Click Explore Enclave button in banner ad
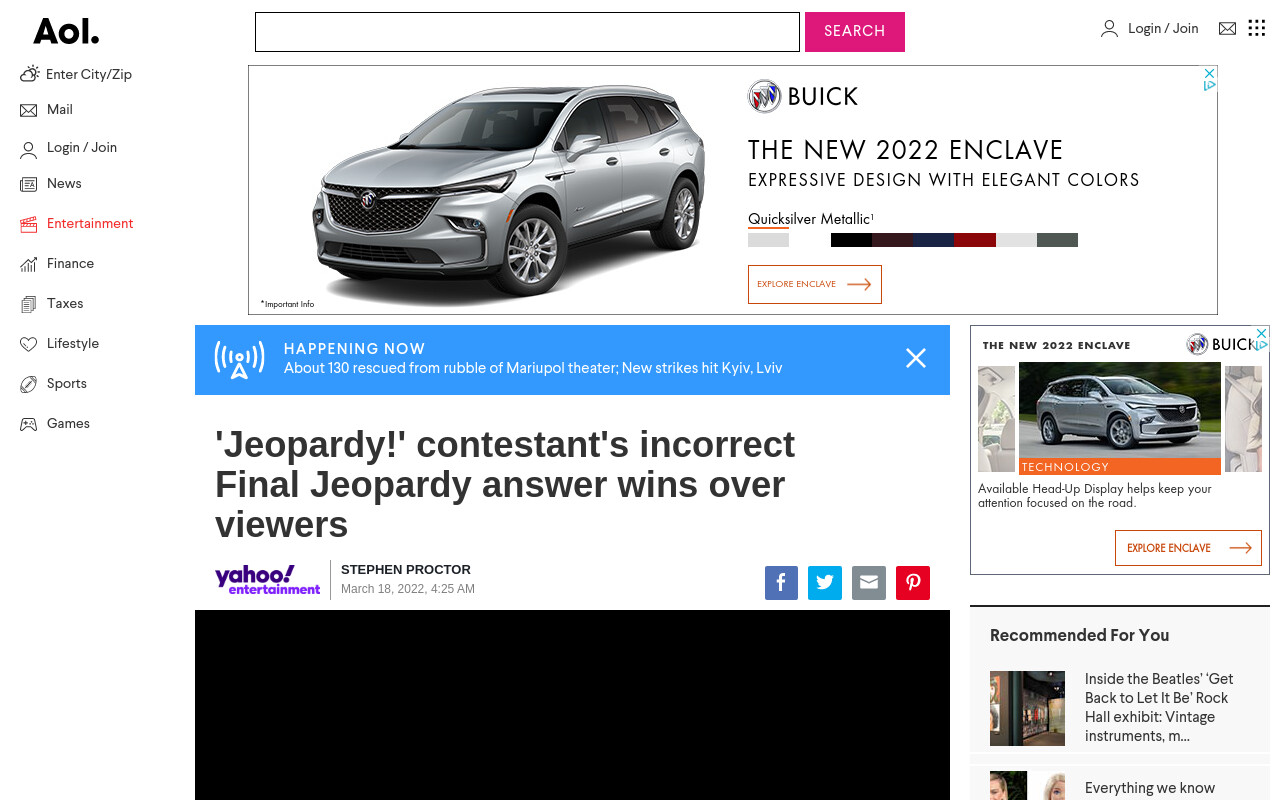The image size is (1280, 800). pyautogui.click(x=815, y=284)
